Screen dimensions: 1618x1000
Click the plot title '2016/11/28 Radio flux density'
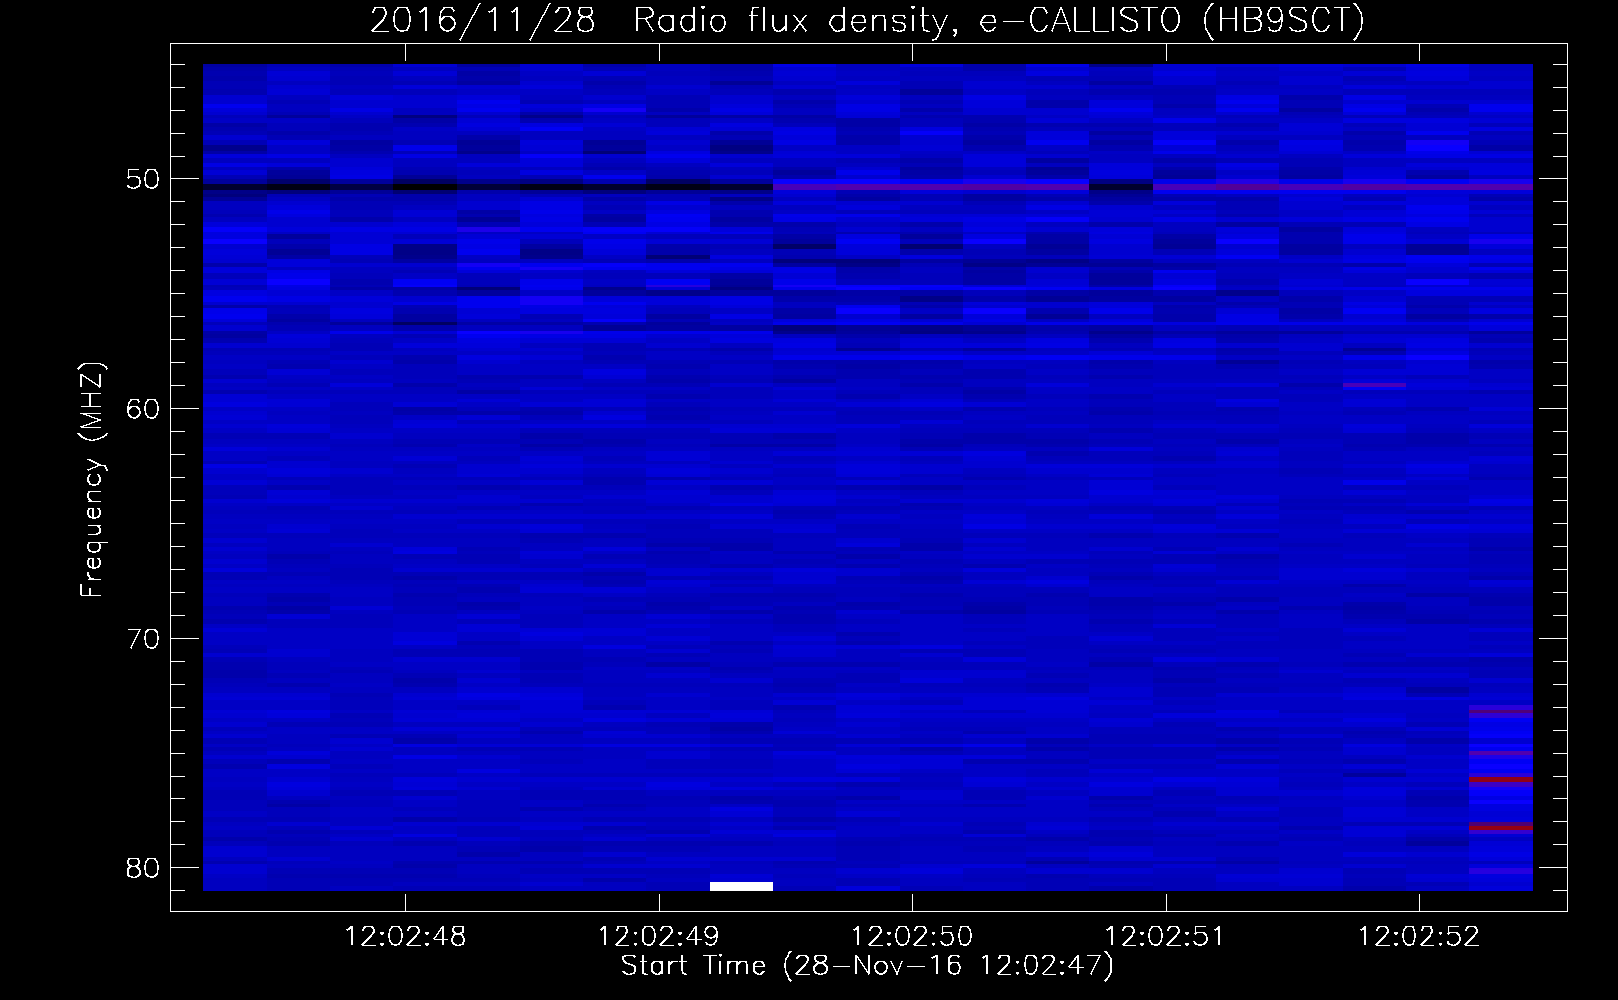659,21
